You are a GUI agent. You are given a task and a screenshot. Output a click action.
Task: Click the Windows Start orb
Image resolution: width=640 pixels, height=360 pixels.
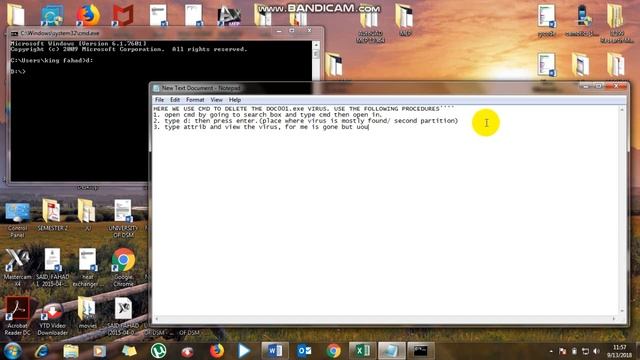[x=12, y=351]
